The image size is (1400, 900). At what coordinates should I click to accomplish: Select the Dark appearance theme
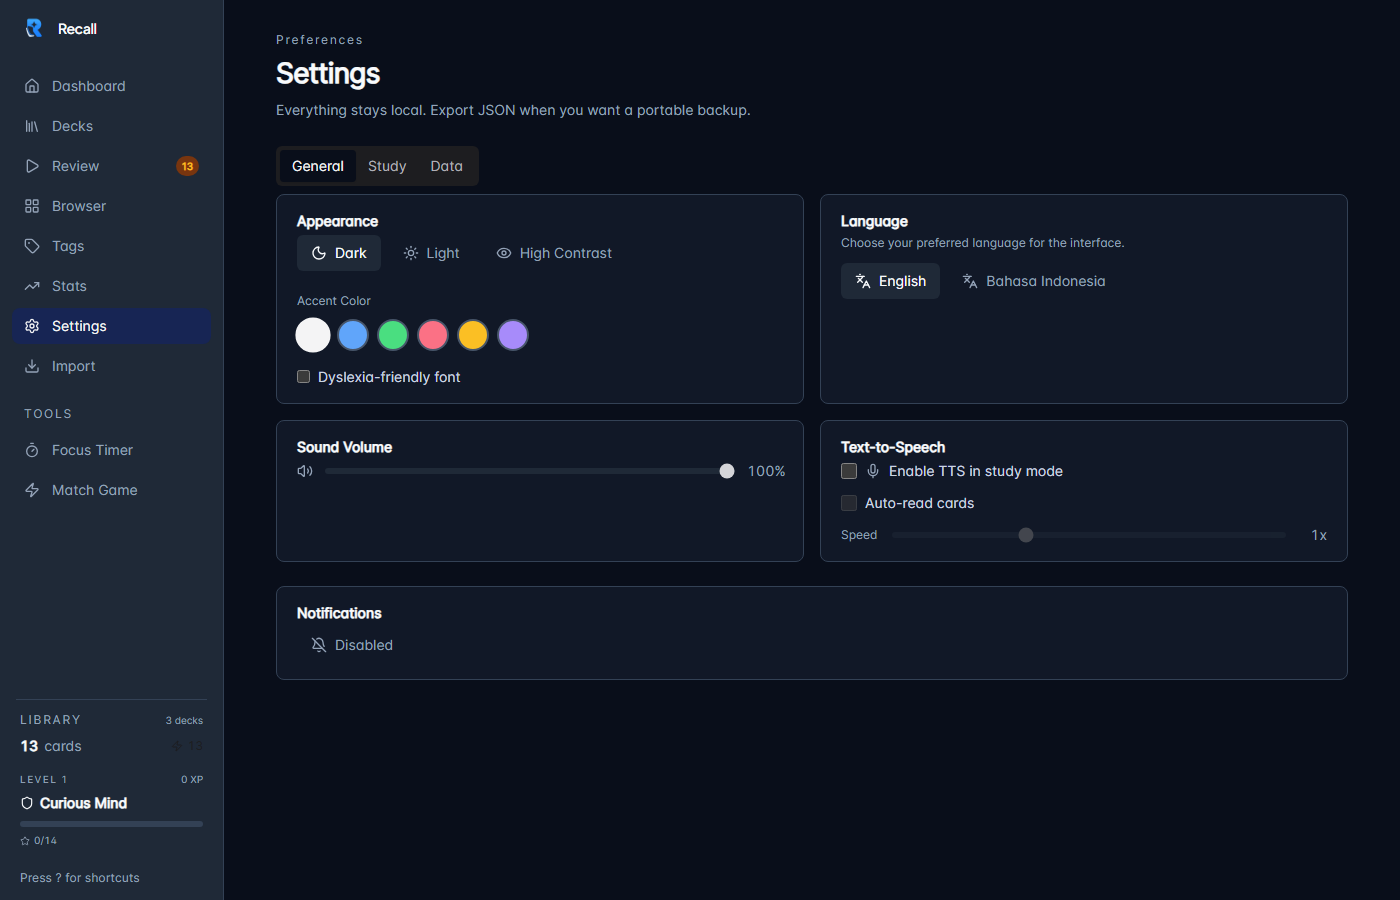[339, 253]
